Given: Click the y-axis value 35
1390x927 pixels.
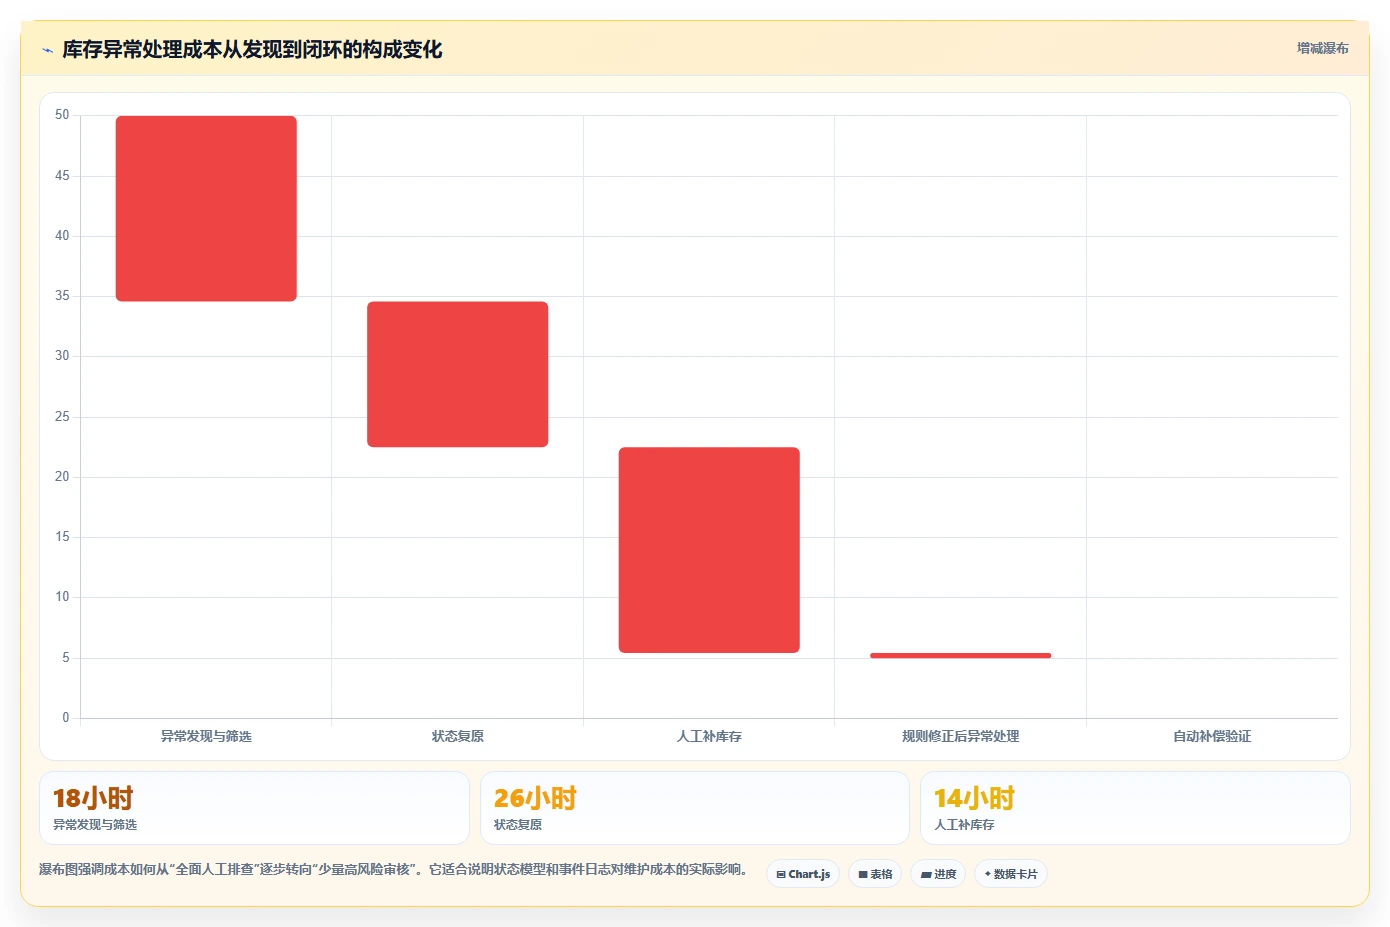Looking at the screenshot, I should click(x=62, y=296).
